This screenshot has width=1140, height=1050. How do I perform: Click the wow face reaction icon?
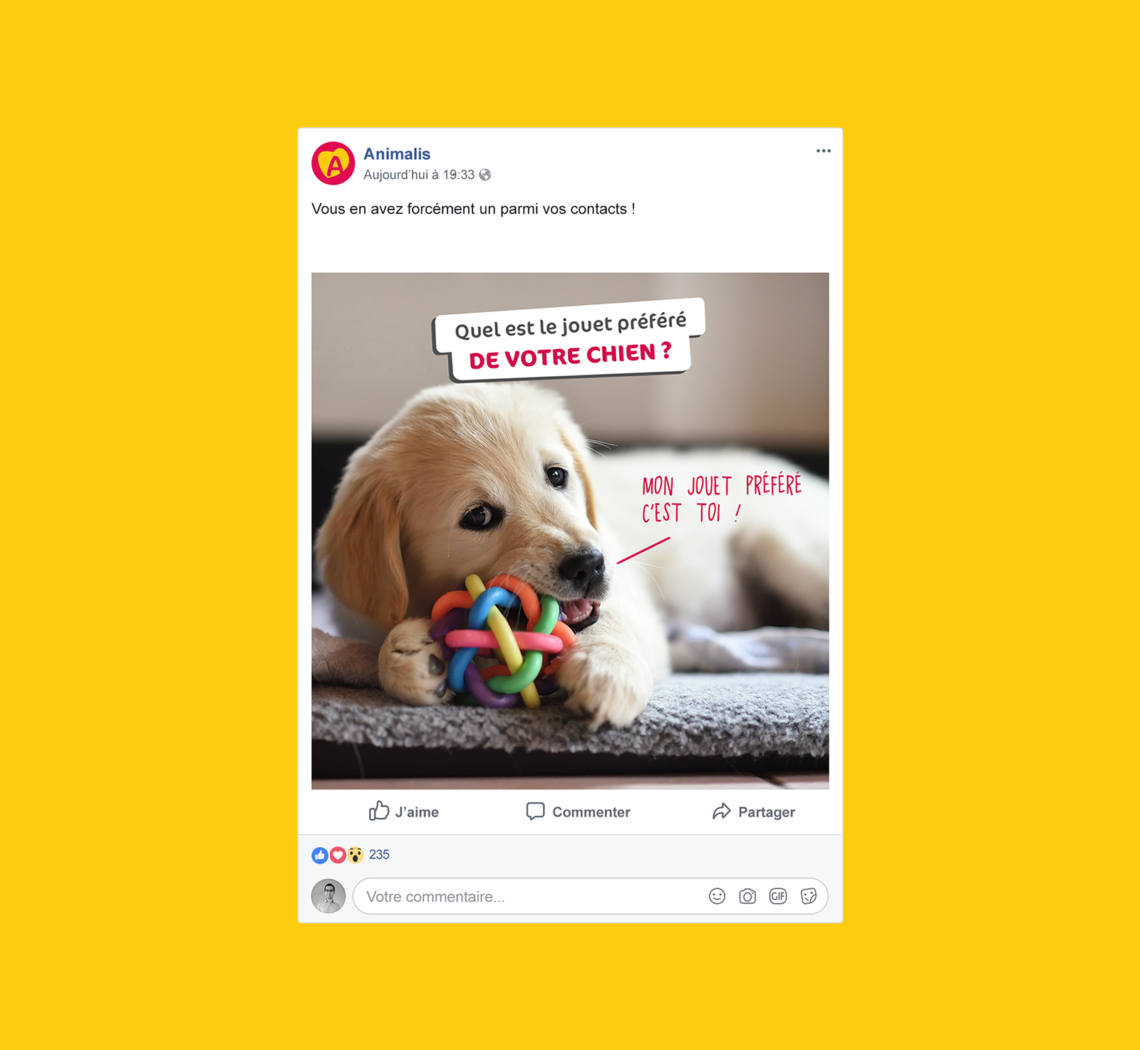(x=355, y=855)
